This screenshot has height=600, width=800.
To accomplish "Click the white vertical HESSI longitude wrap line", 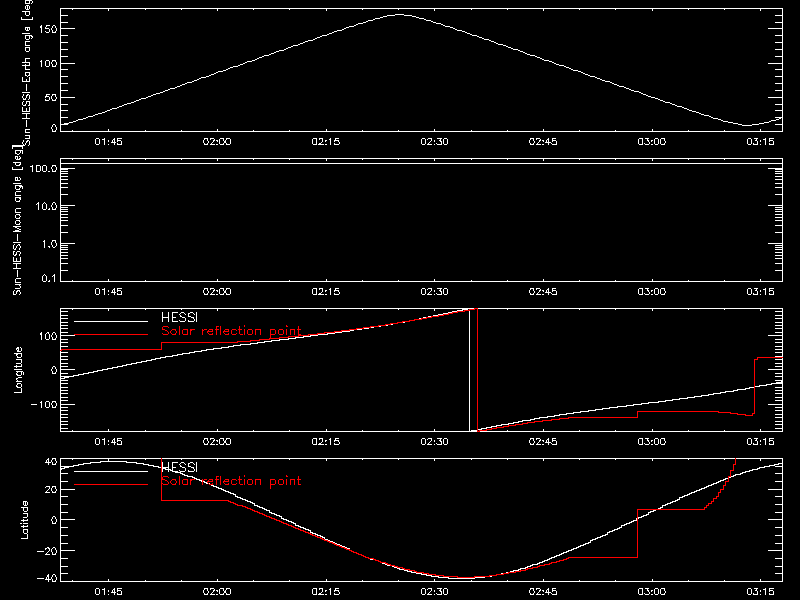I will click(469, 370).
